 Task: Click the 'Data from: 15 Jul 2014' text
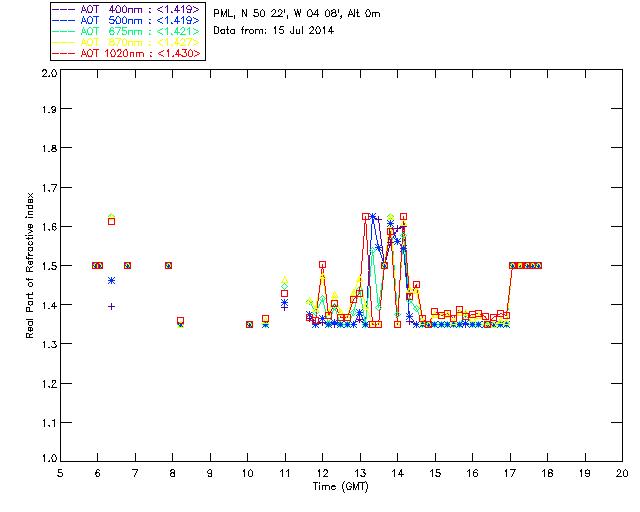[x=273, y=30]
